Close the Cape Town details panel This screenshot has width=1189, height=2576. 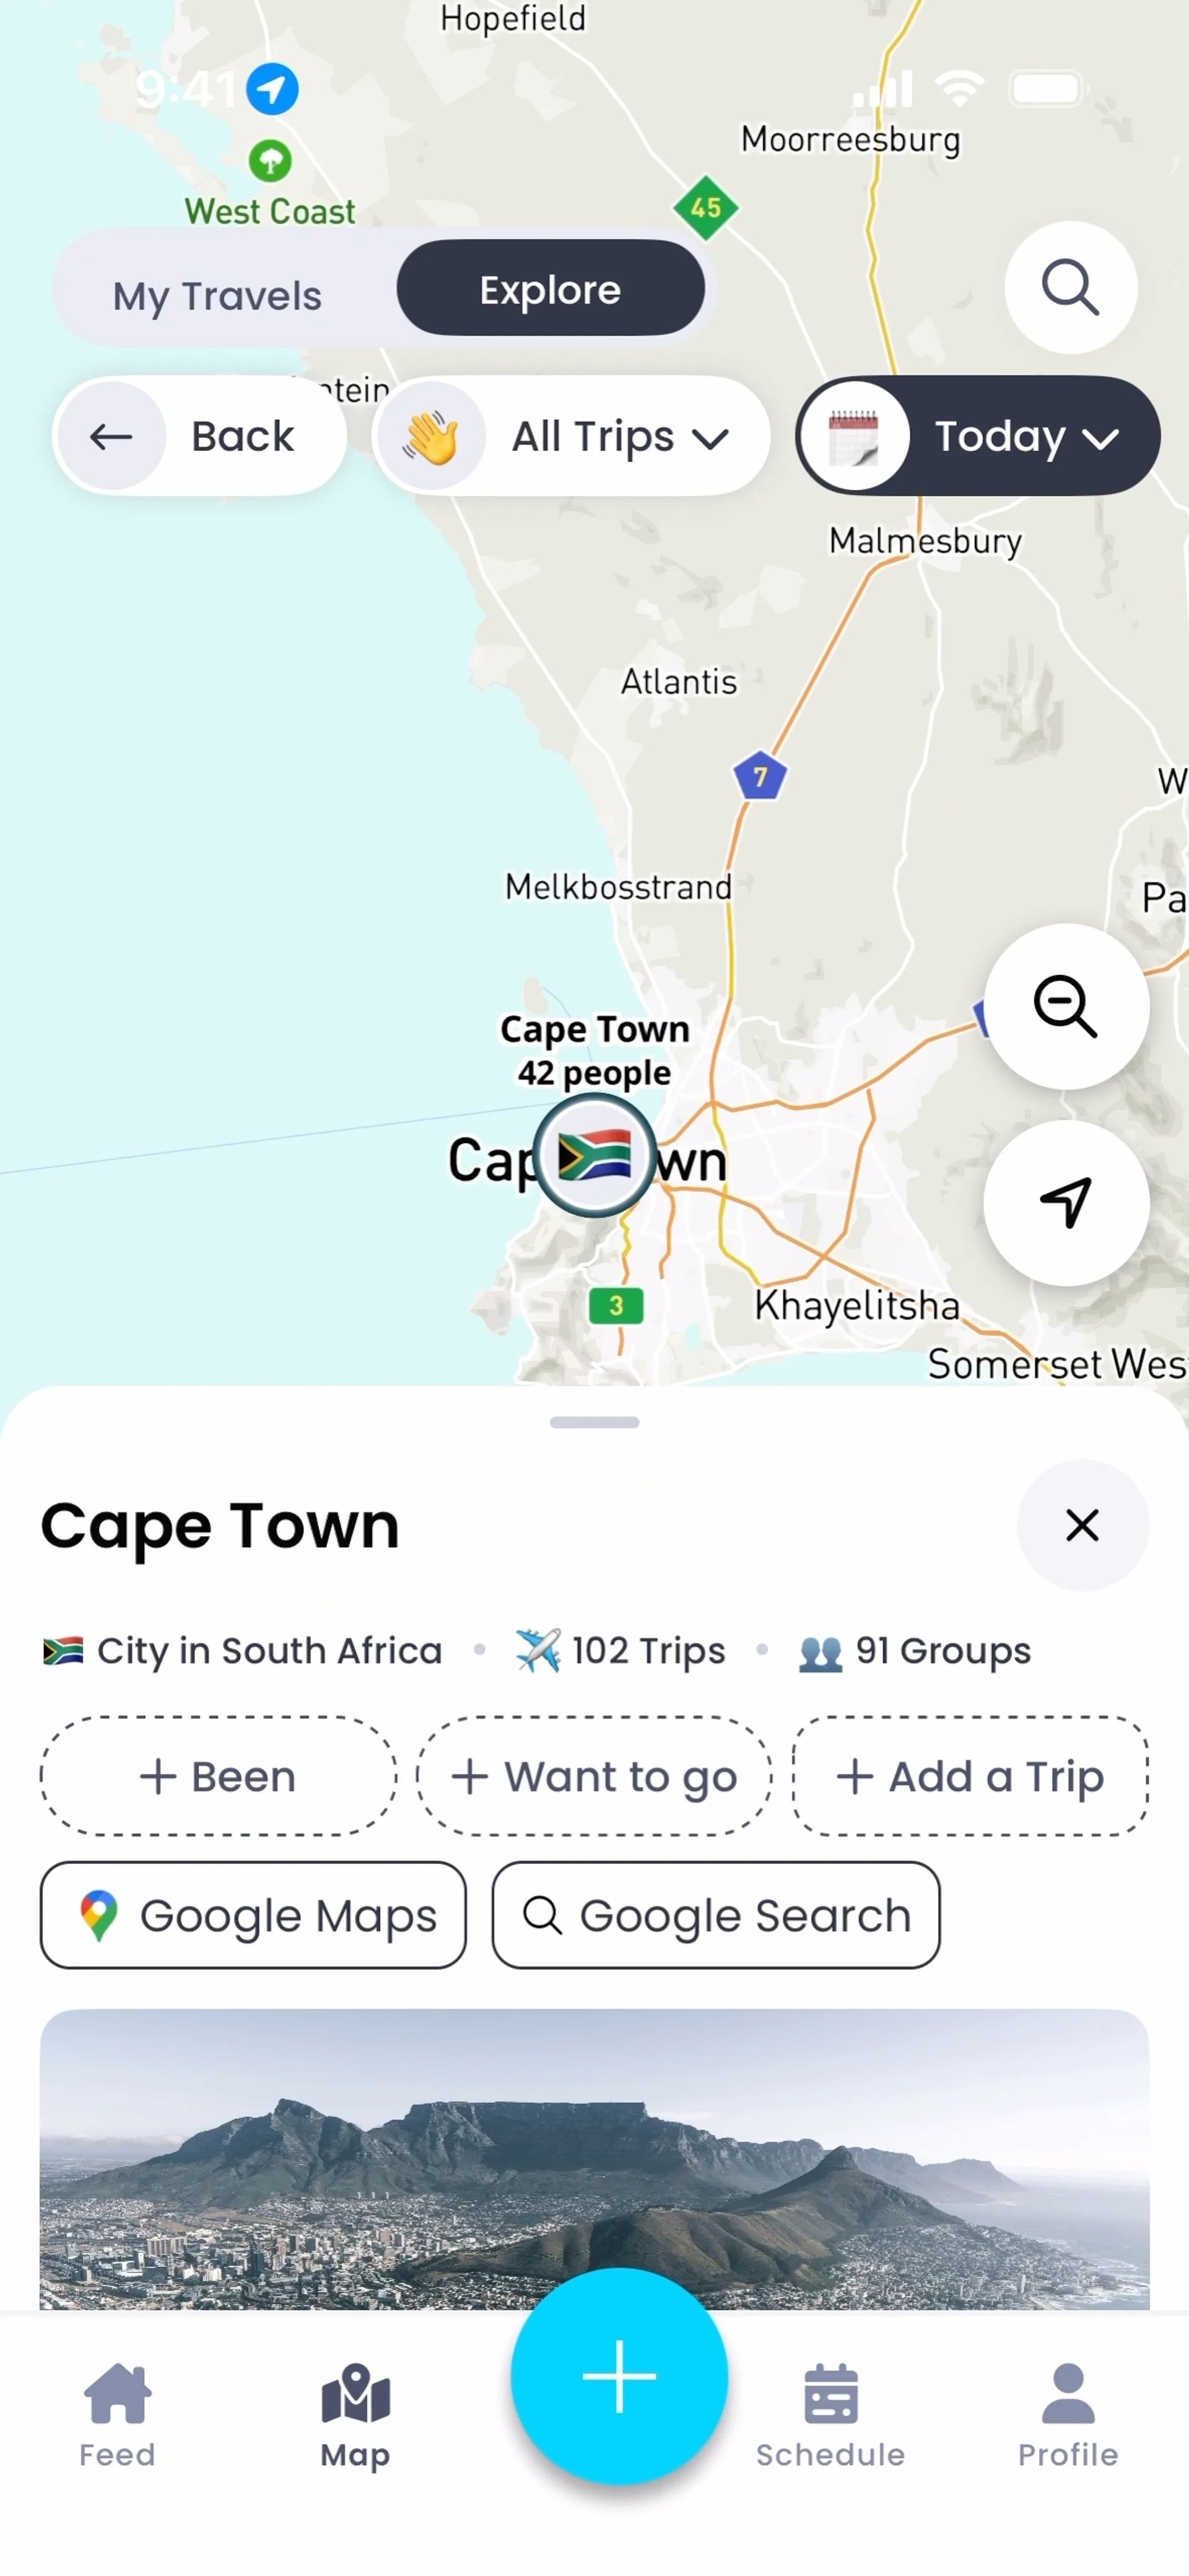pos(1082,1525)
